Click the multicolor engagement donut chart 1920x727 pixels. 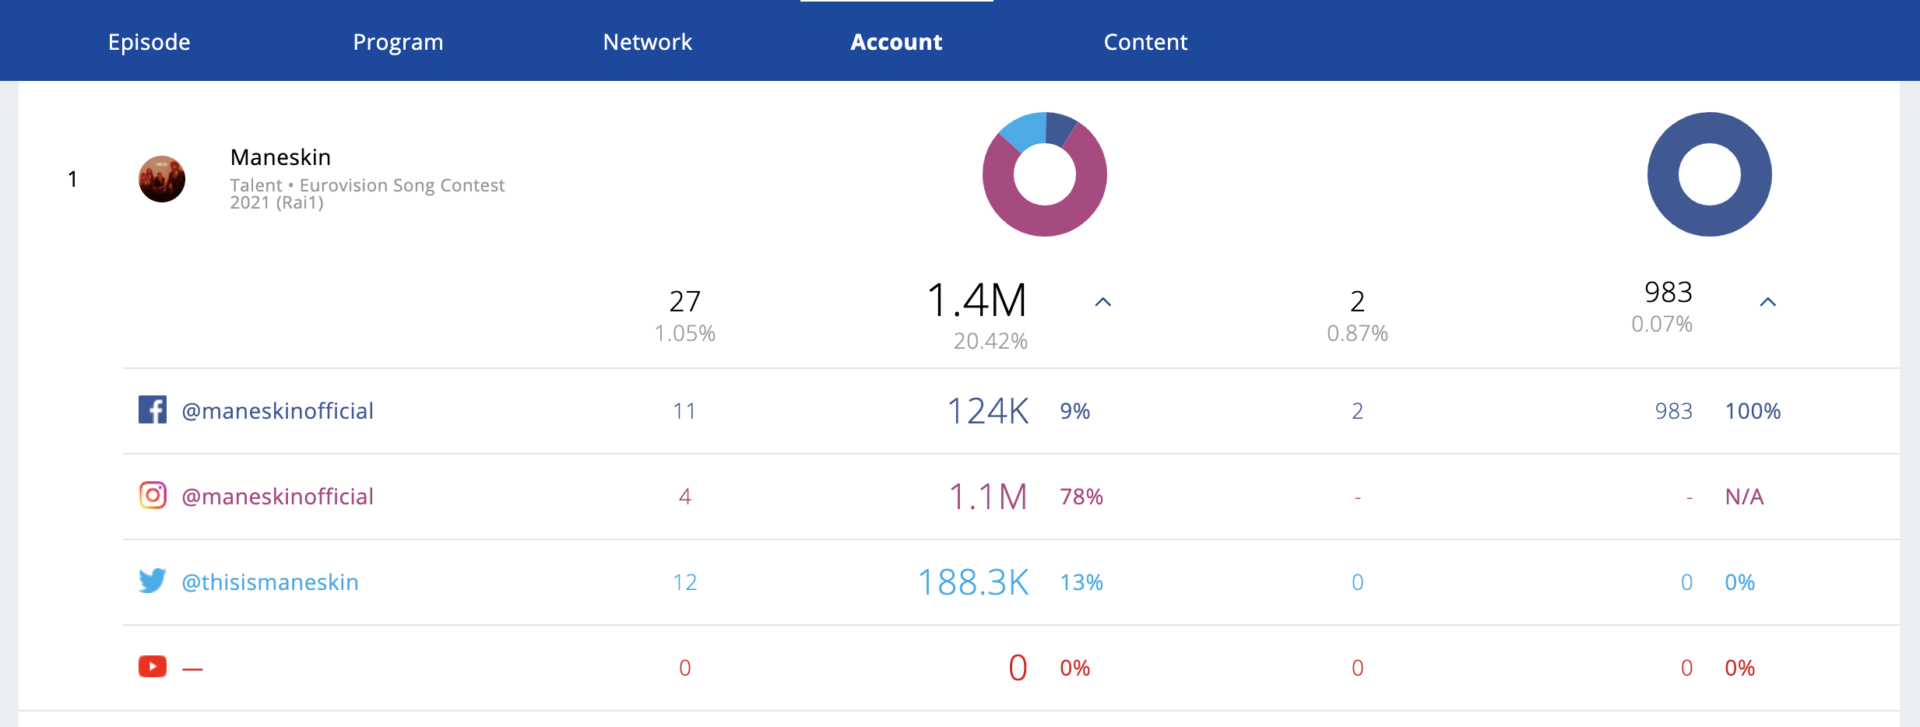pyautogui.click(x=1044, y=174)
